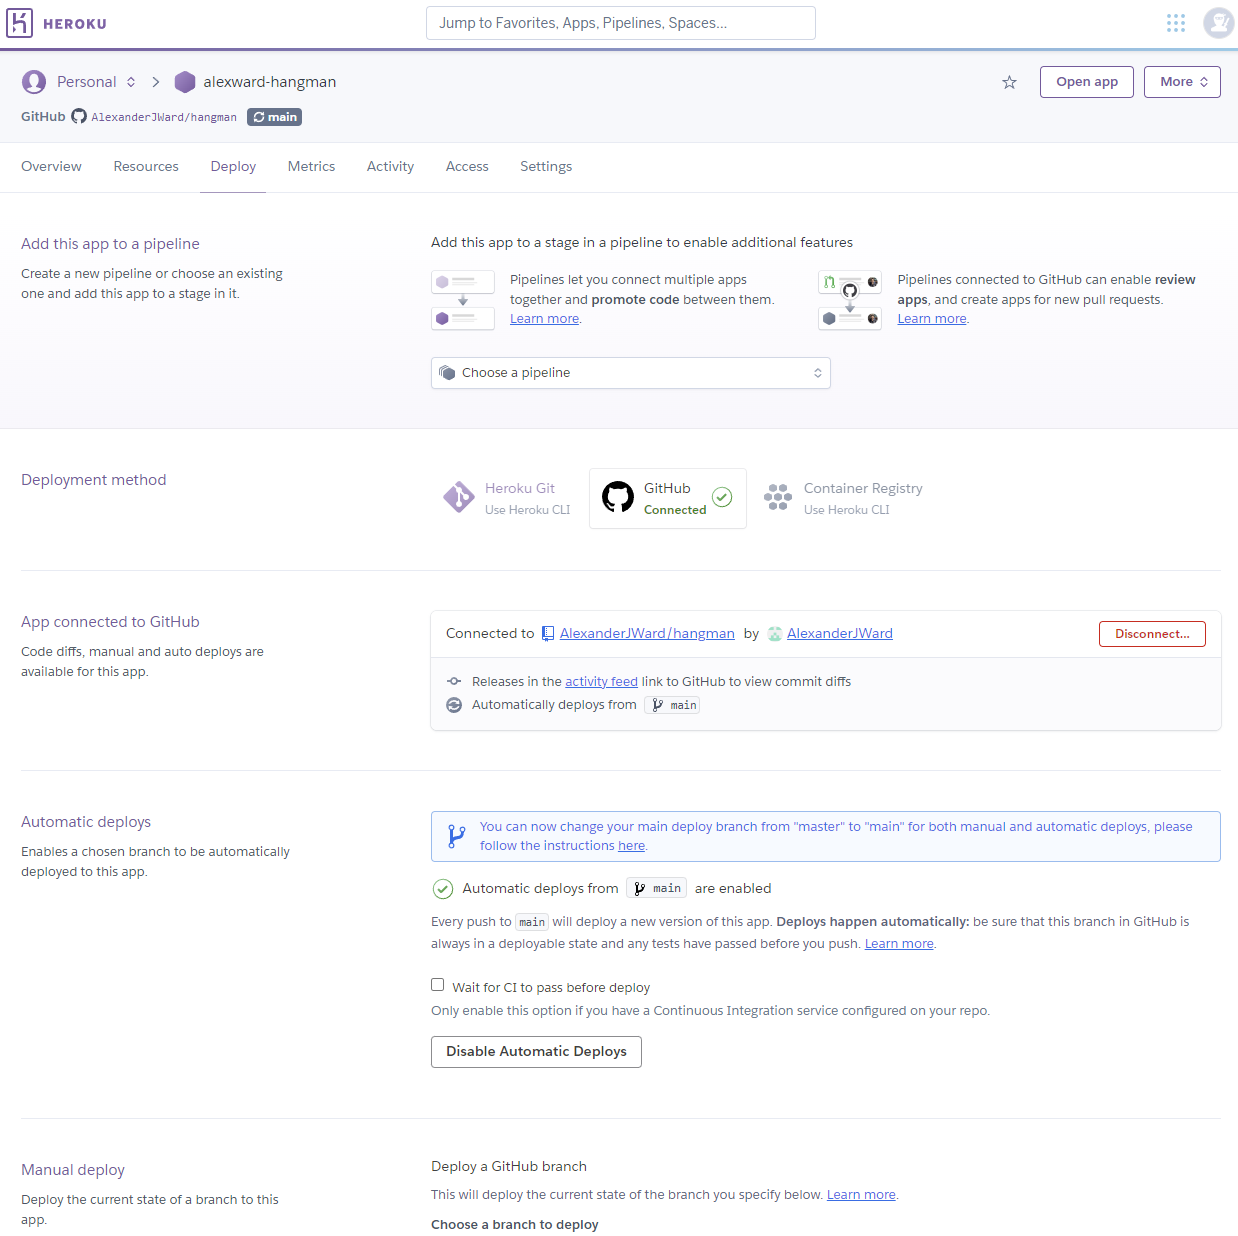Viewport: 1238px width, 1236px height.
Task: Click the auto-deploy sync icon beside Automatically deploys
Action: pos(454,705)
